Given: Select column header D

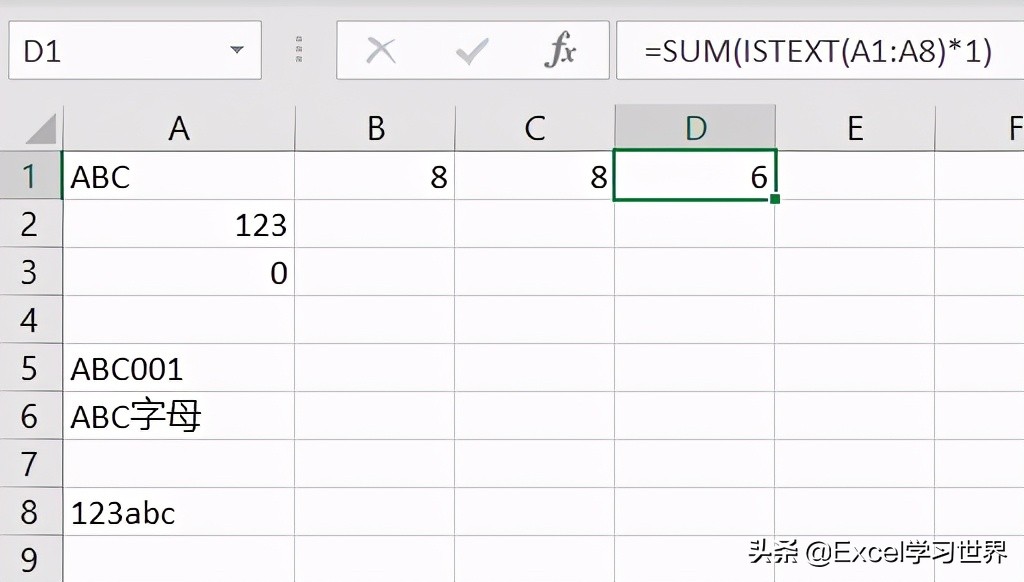Looking at the screenshot, I should click(694, 128).
